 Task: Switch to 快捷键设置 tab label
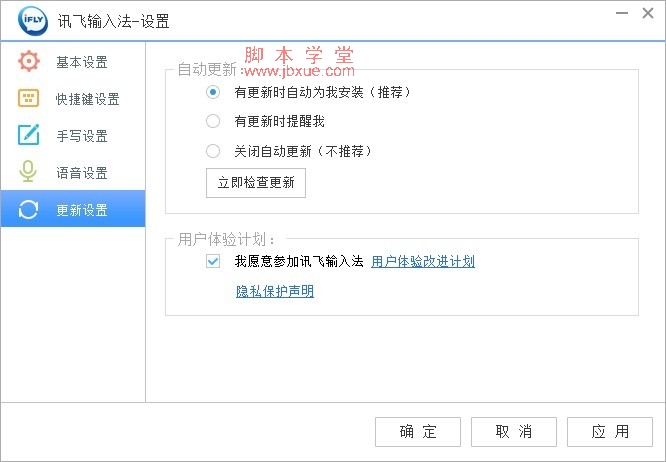87,99
